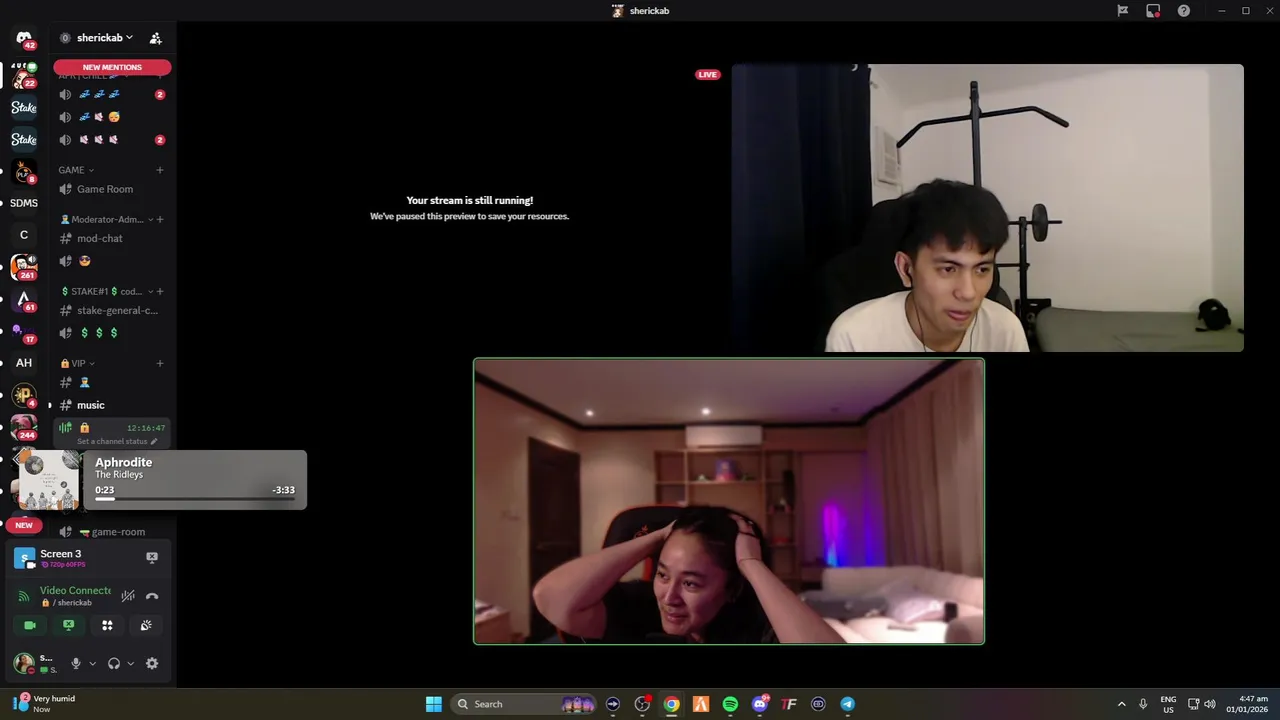The height and width of the screenshot is (720, 1280).
Task: Open the Activities launcher icon
Action: [x=107, y=625]
